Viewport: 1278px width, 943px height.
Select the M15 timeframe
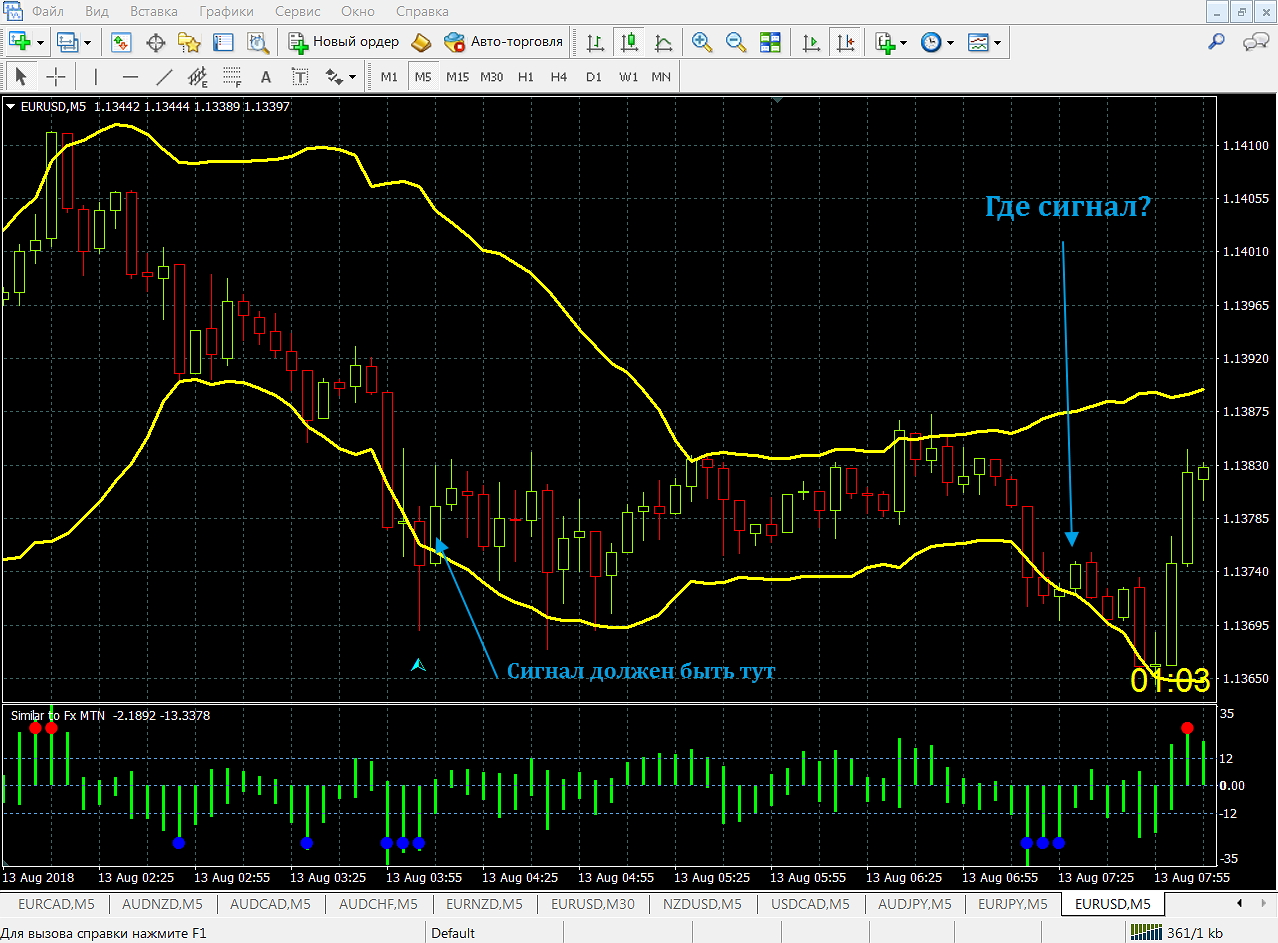click(x=457, y=76)
